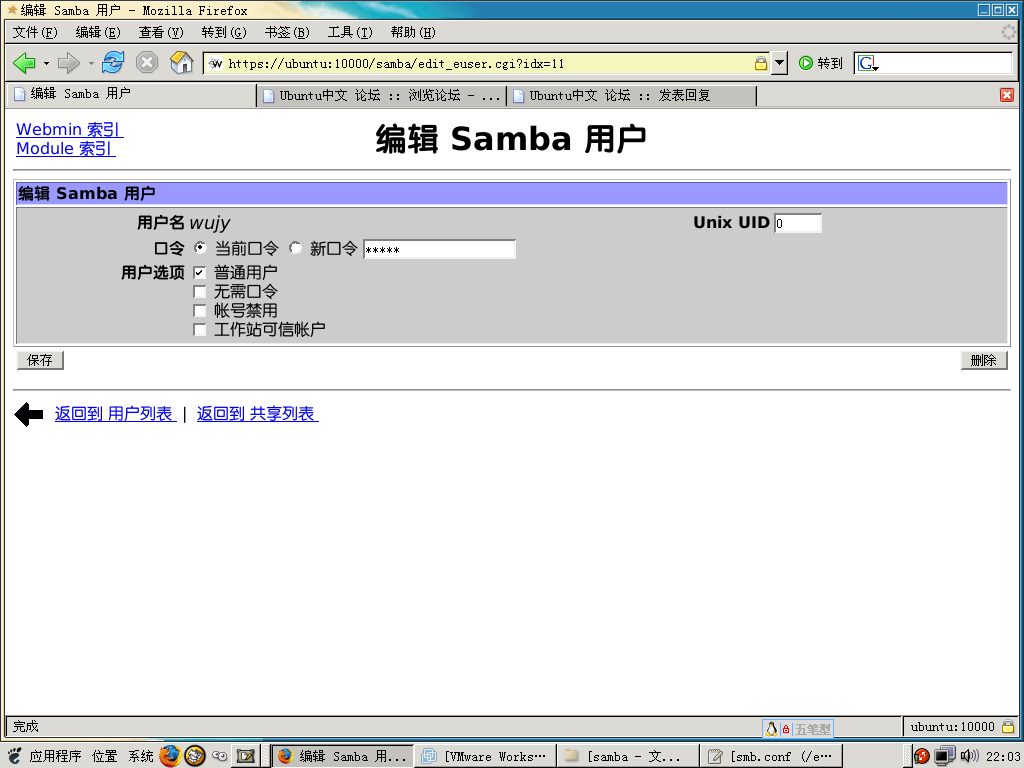Follow the Module 索引 link

(x=66, y=149)
